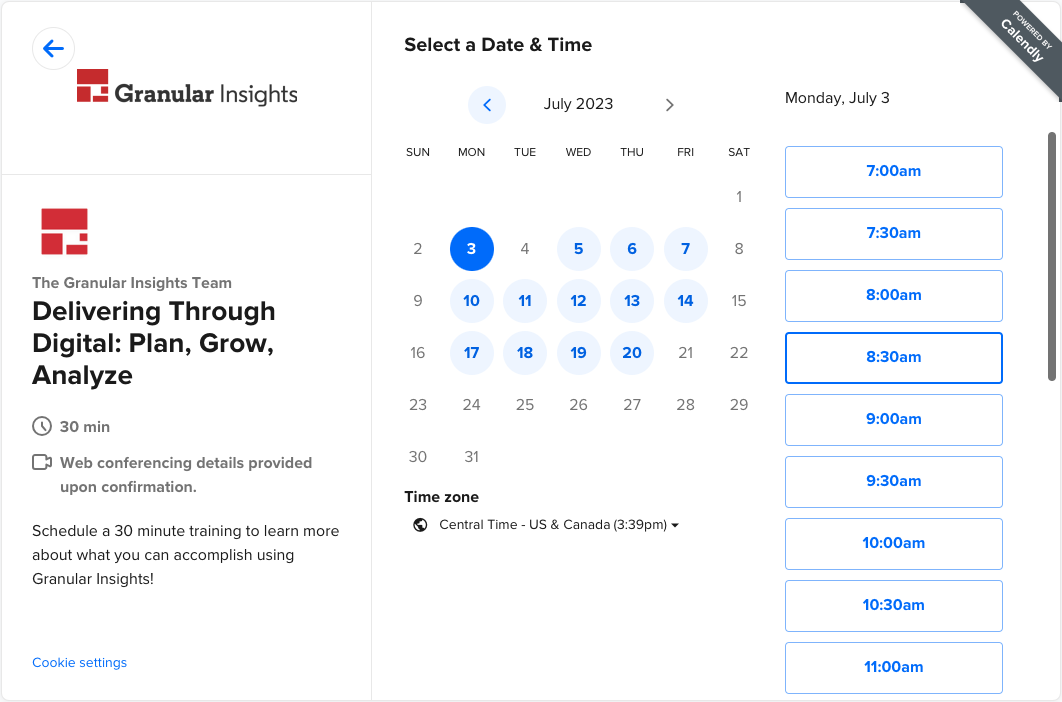Select July 10 on the calendar
Screen dimensions: 1062x702
[x=471, y=301]
